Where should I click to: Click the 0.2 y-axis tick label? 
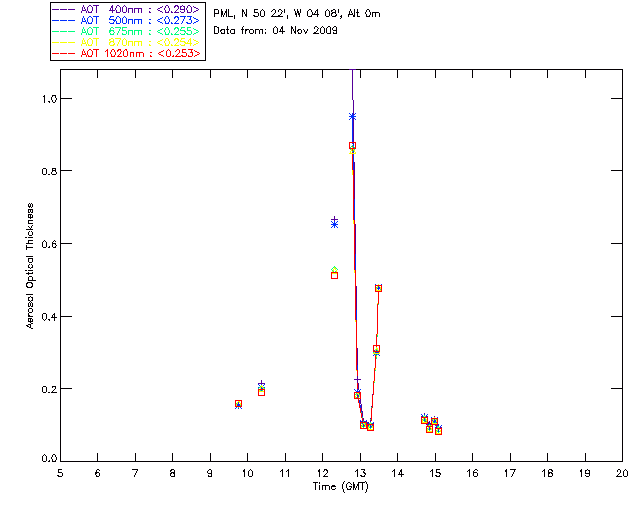point(49,389)
